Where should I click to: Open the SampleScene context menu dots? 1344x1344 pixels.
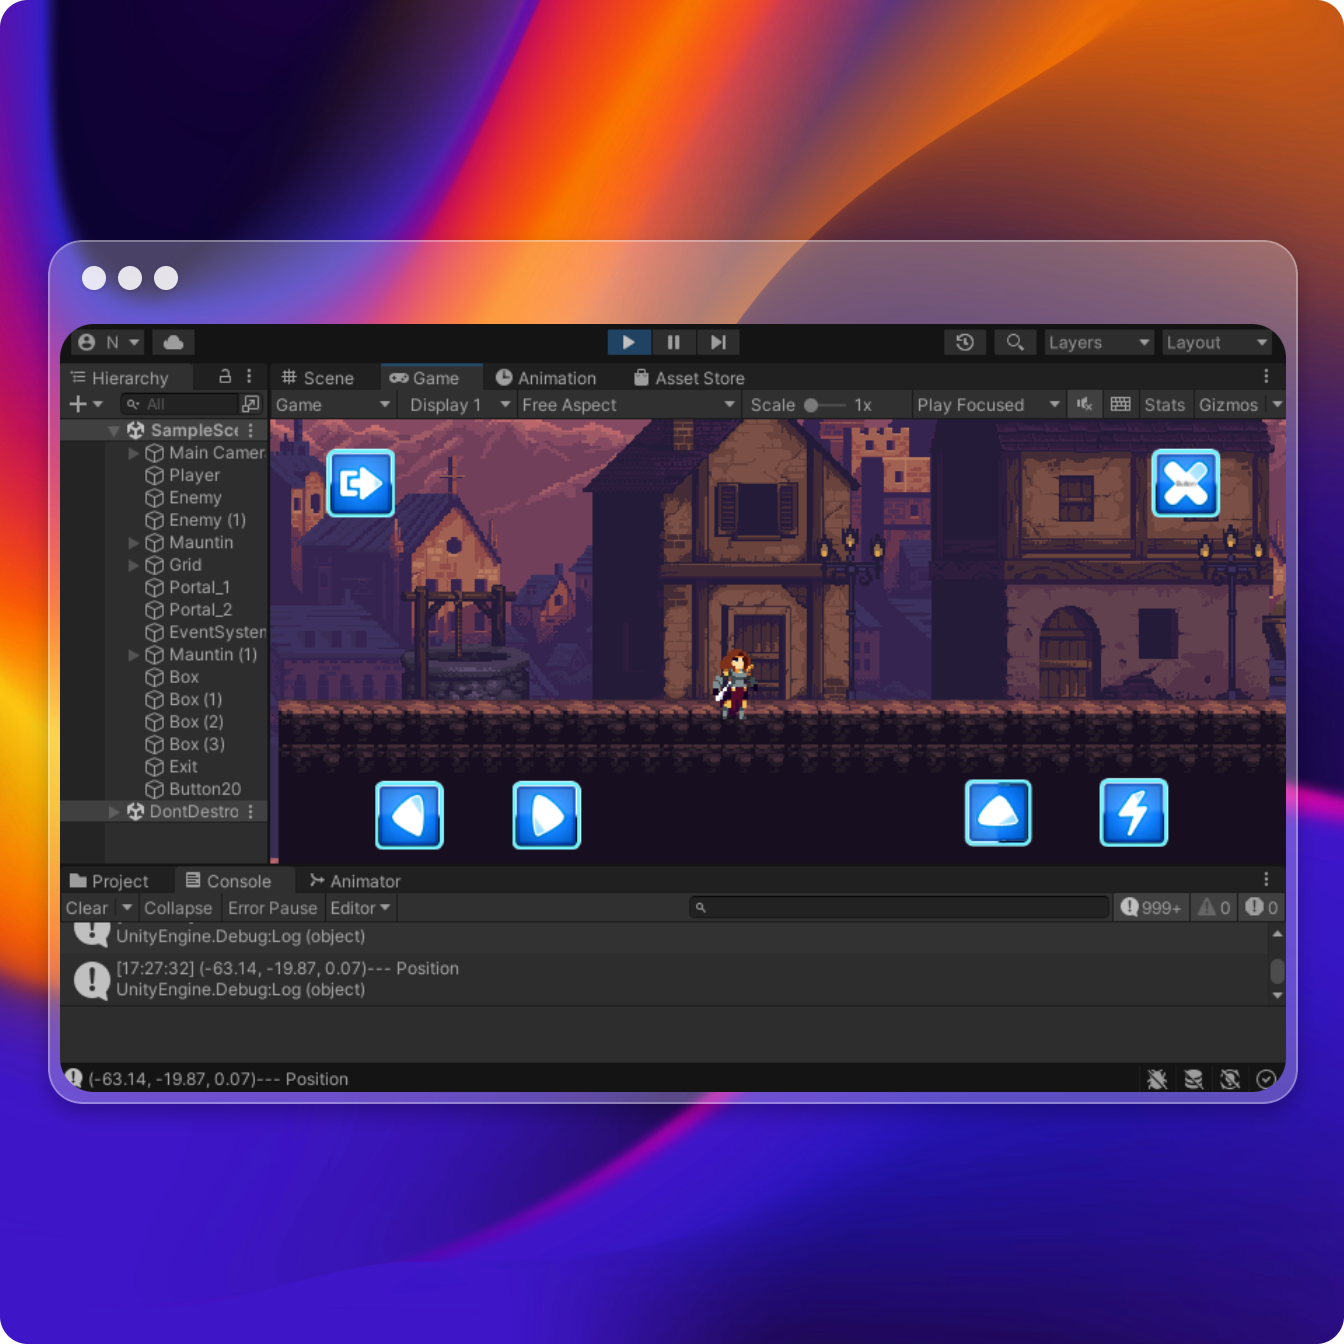click(x=251, y=430)
